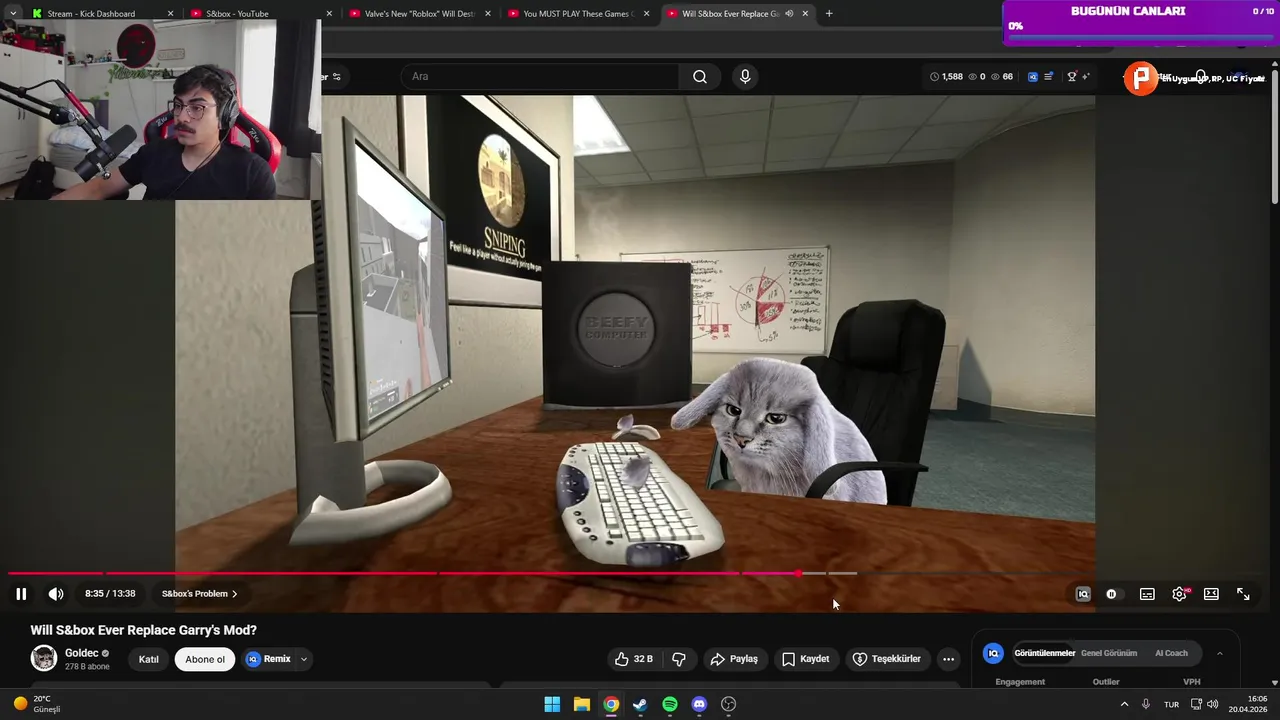1280x720 pixels.
Task: Show hidden system tray icons
Action: [1124, 704]
